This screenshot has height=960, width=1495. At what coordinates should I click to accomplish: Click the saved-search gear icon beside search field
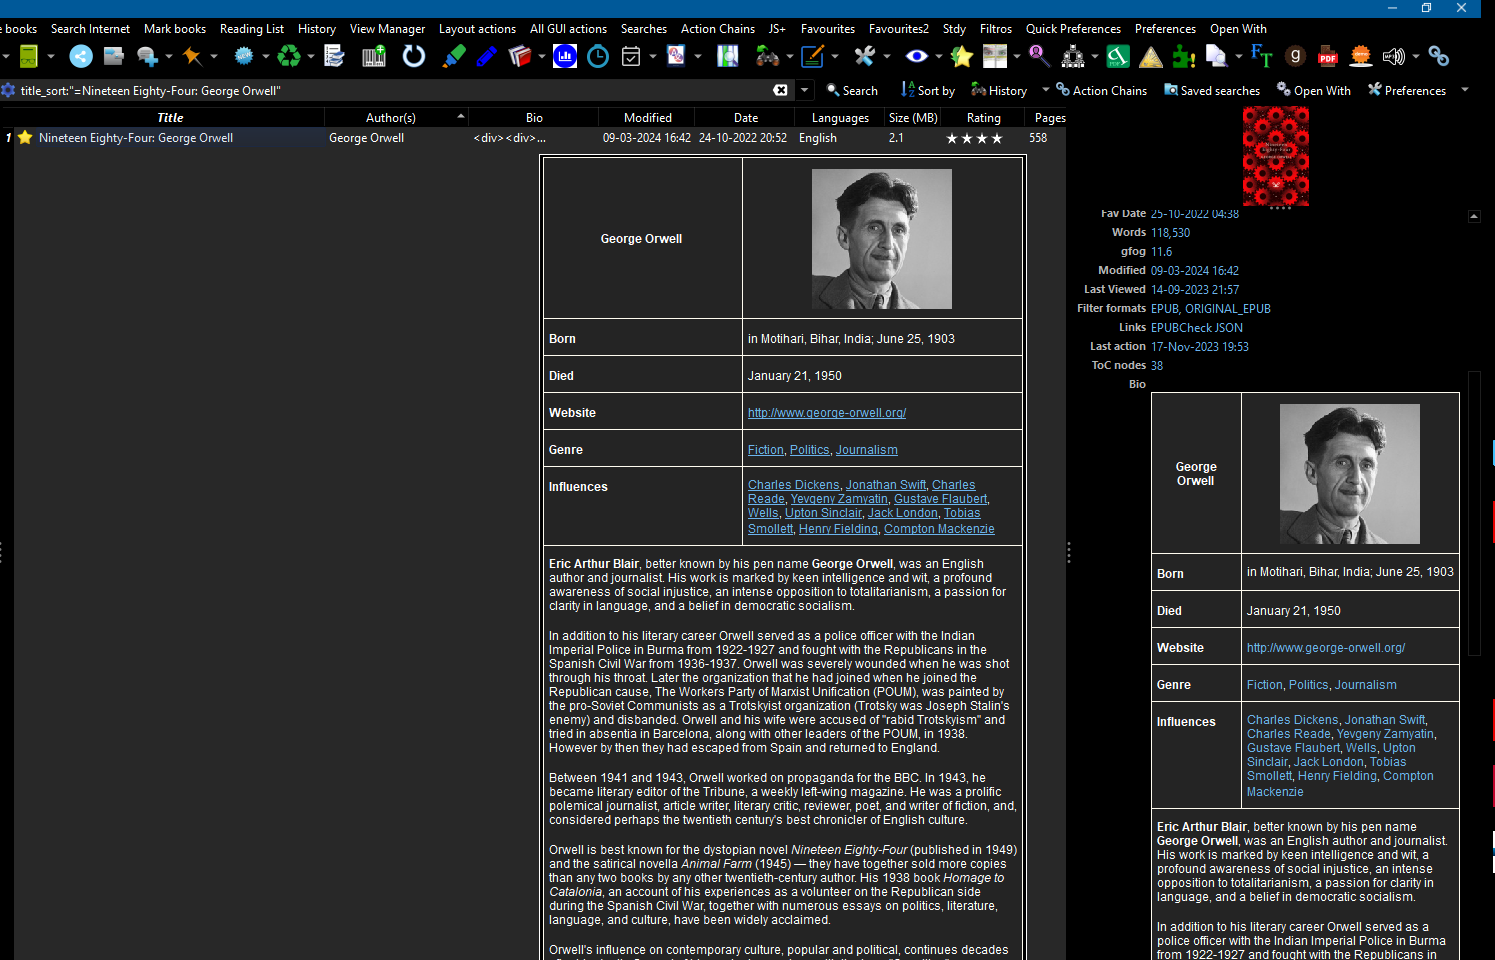pos(8,90)
